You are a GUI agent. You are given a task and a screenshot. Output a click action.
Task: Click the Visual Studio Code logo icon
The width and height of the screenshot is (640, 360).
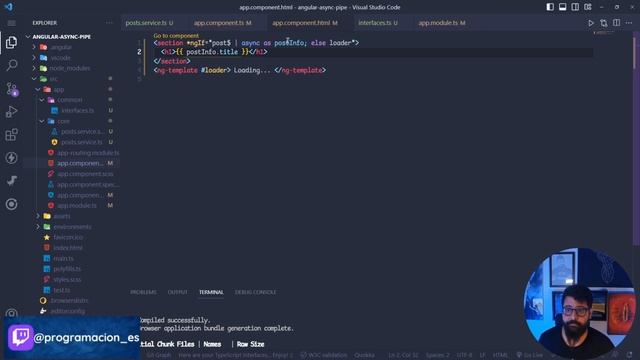point(8,7)
